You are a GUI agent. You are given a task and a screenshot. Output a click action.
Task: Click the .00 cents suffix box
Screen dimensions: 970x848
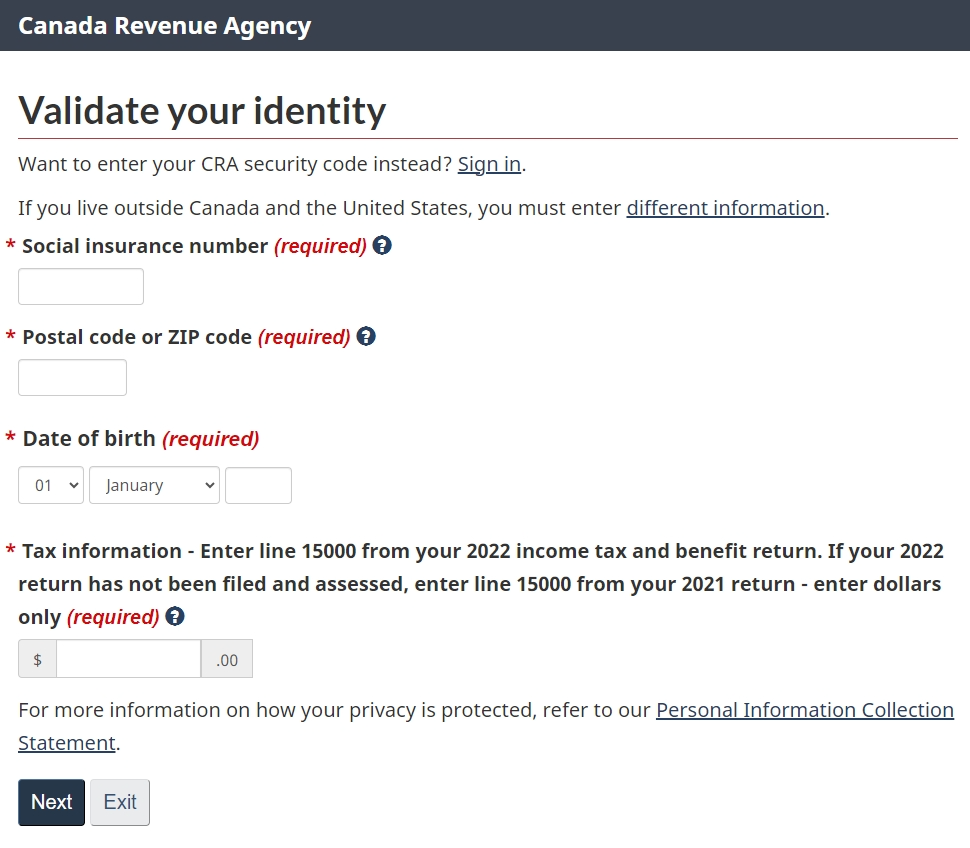coord(226,659)
